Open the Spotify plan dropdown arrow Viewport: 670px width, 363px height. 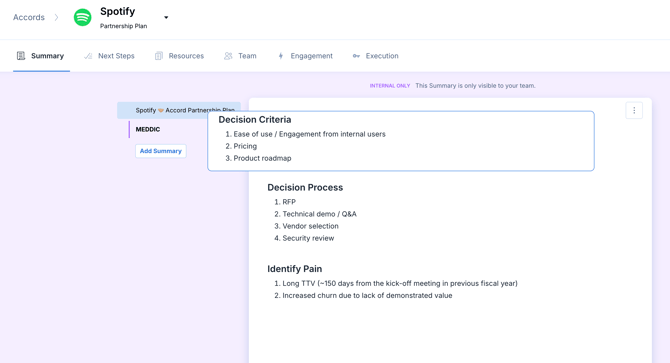[166, 18]
